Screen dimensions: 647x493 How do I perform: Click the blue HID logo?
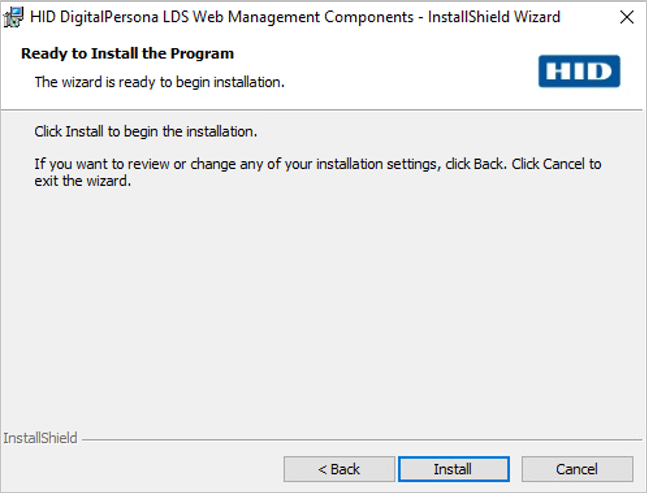(578, 71)
